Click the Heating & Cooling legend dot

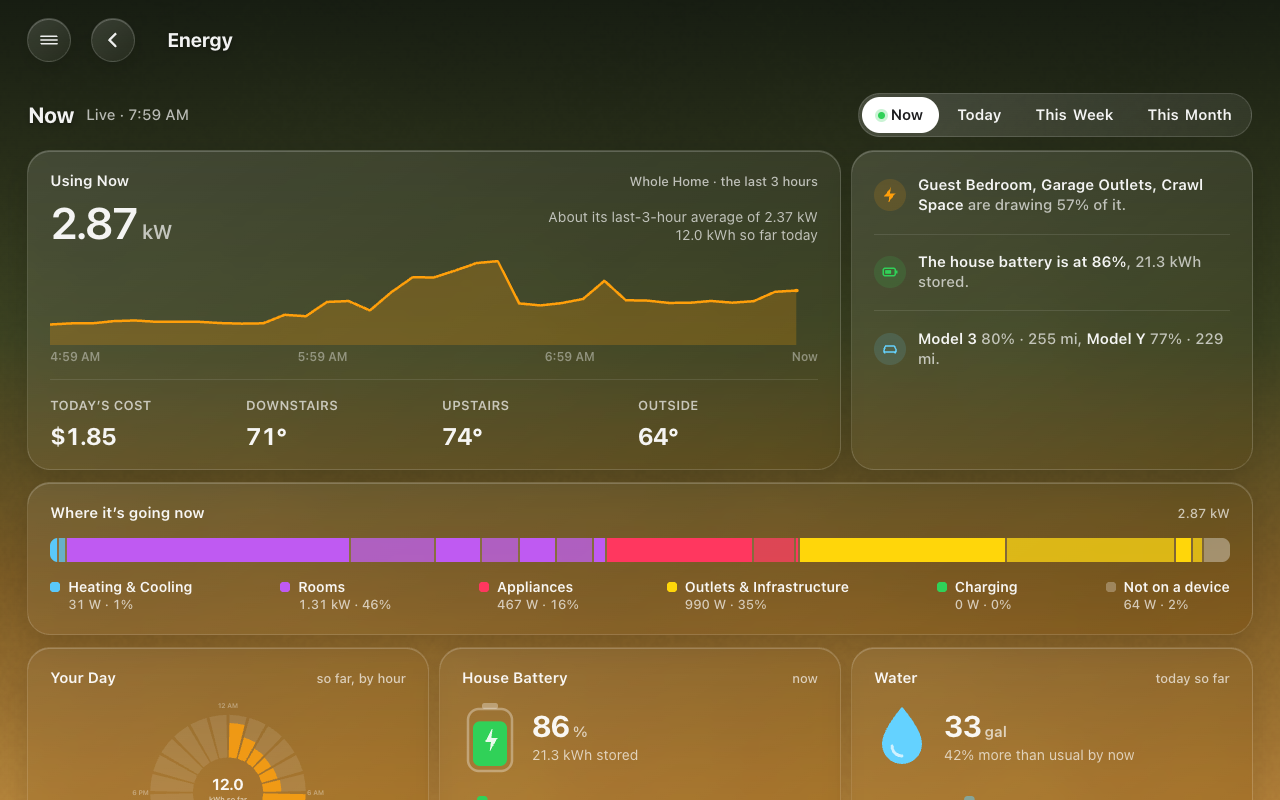coord(55,587)
